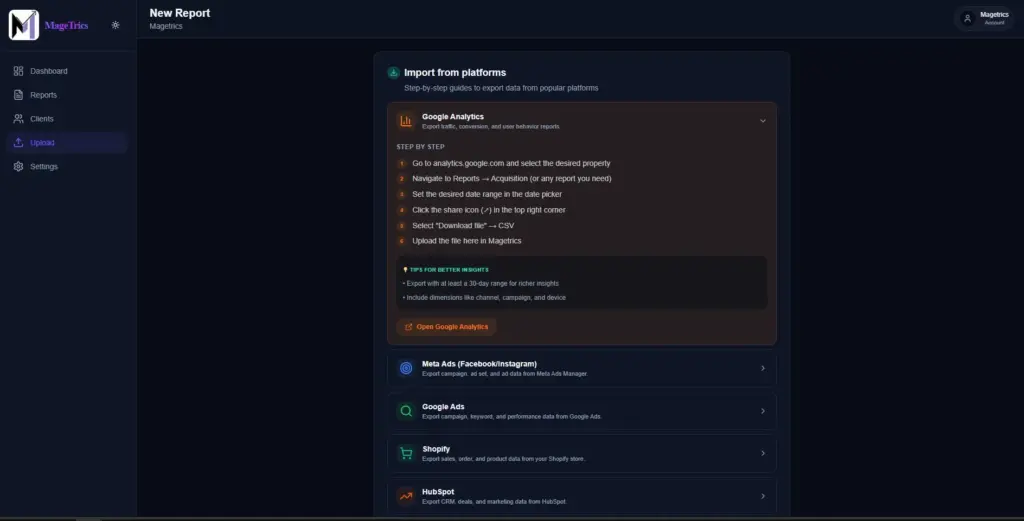Click the Google Analytics bar chart icon
1024x521 pixels.
point(406,121)
